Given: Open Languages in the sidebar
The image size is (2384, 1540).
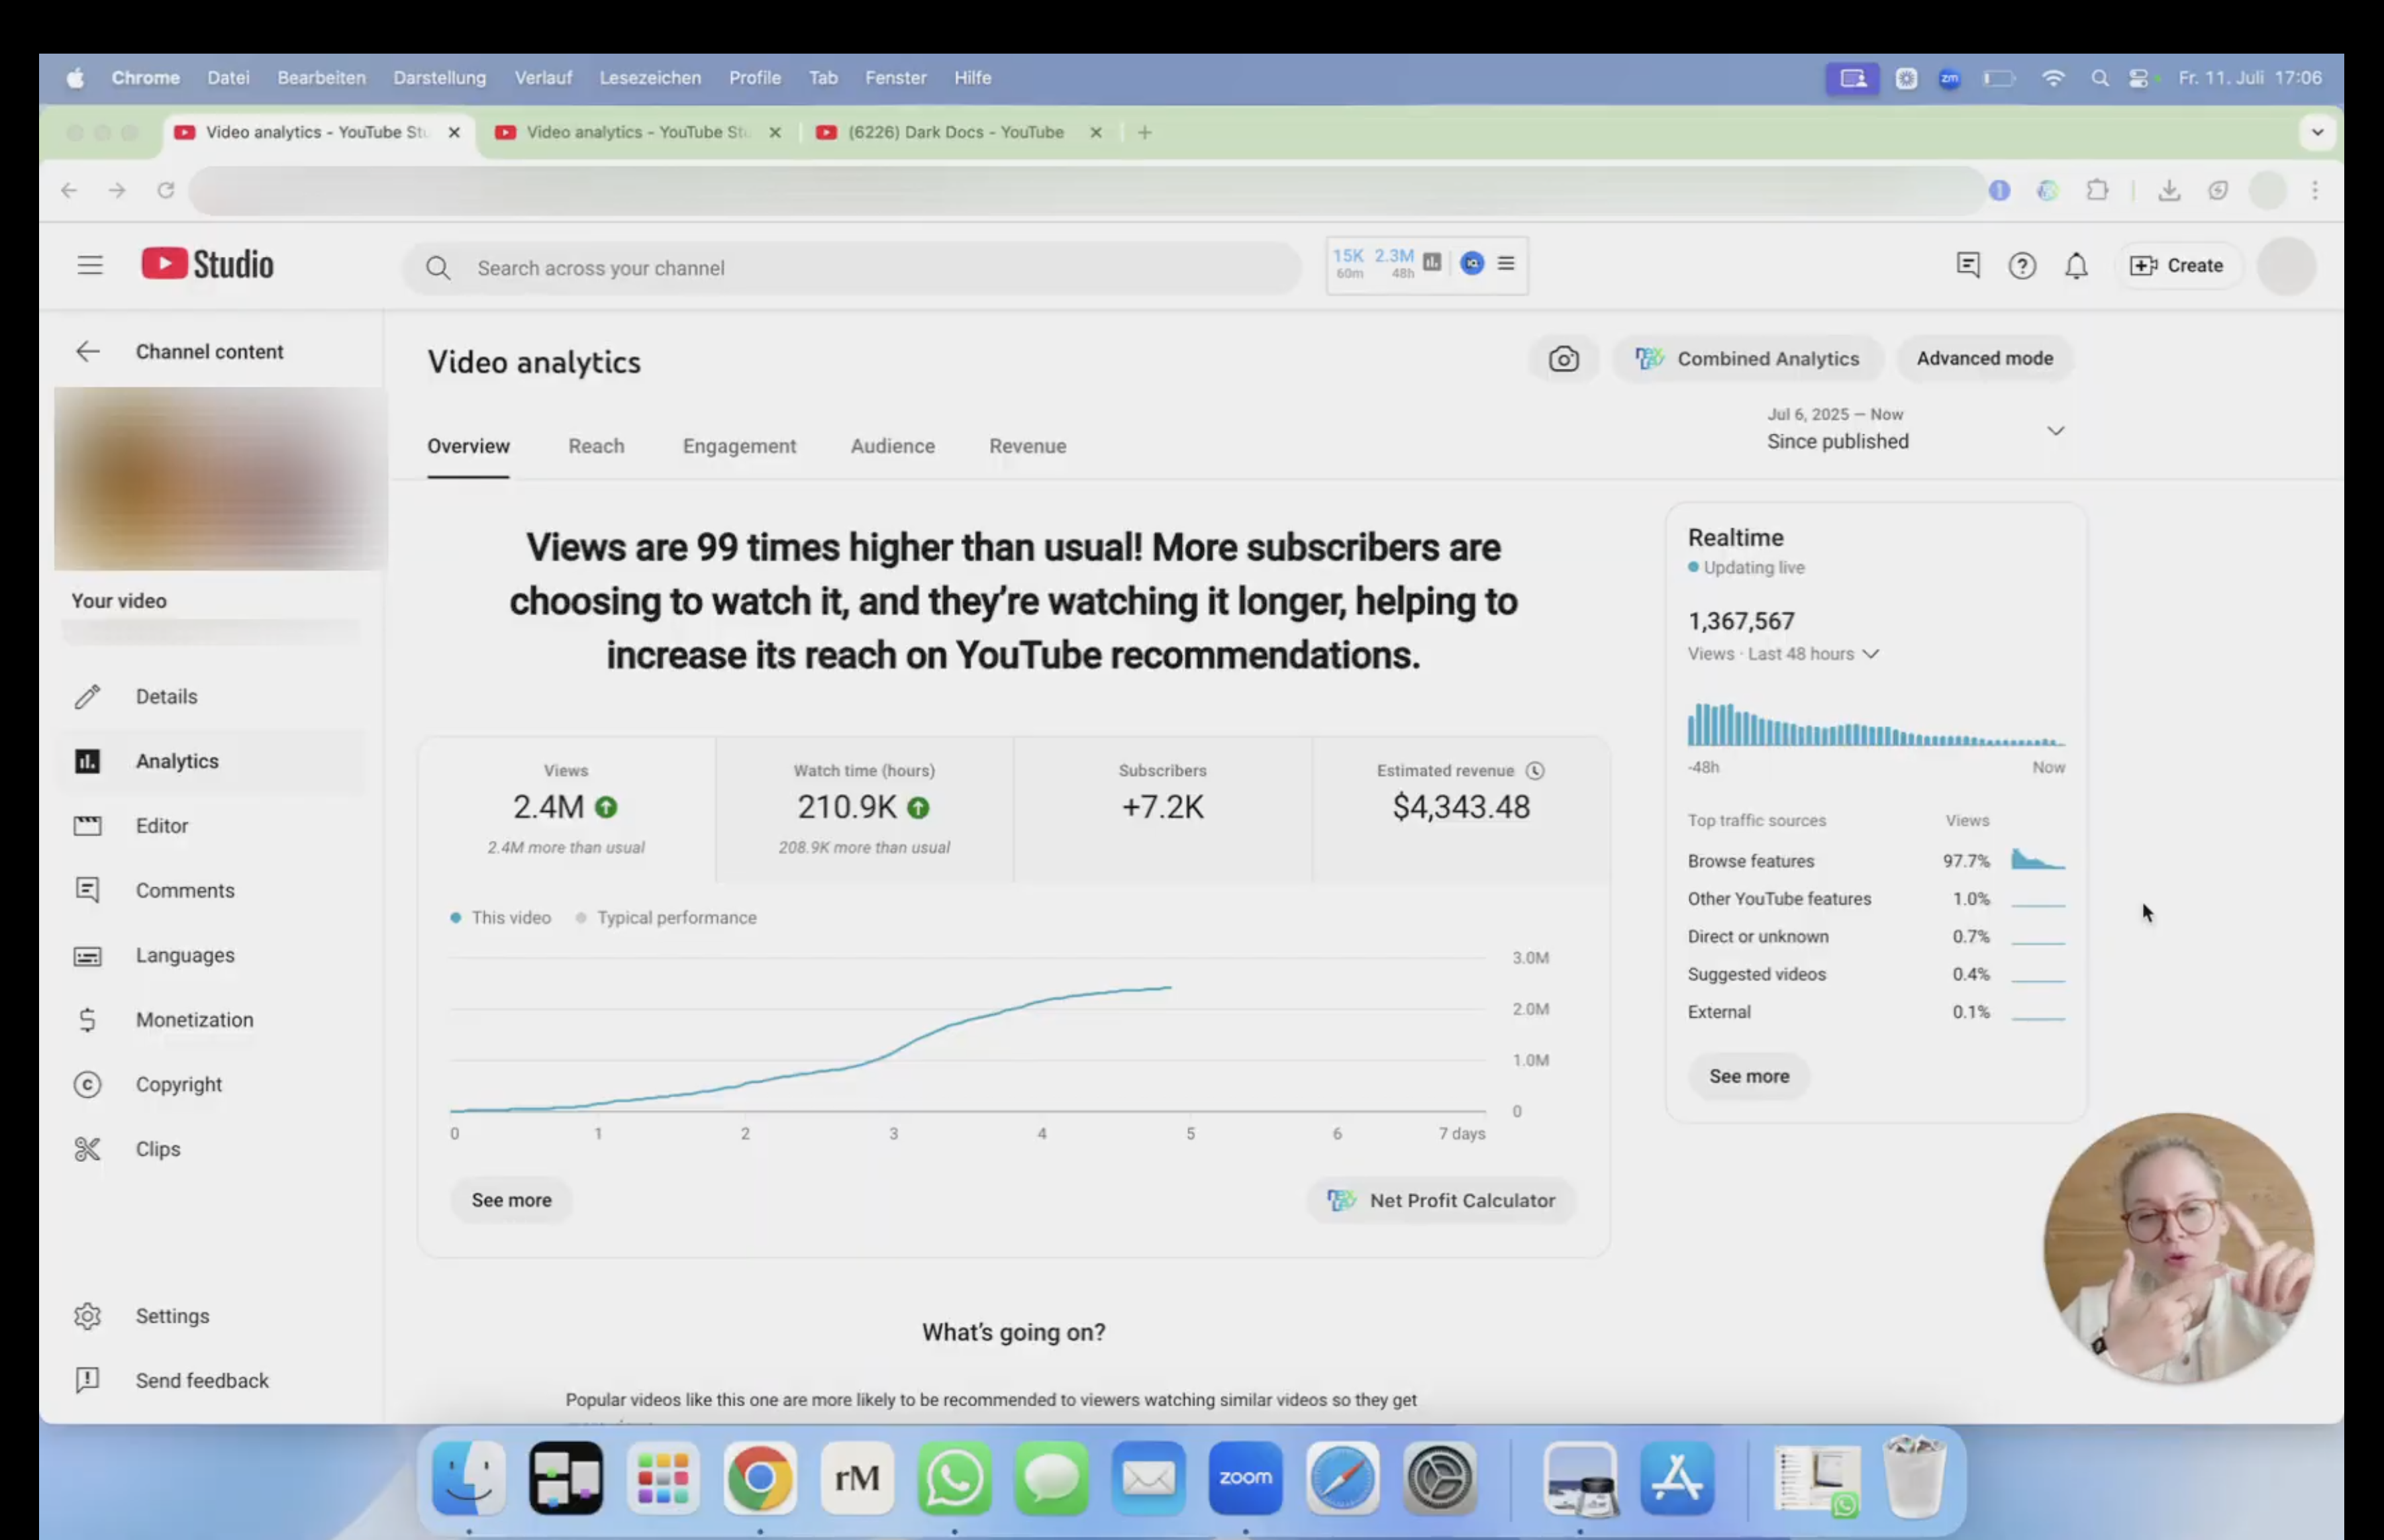Looking at the screenshot, I should click(x=213, y=955).
